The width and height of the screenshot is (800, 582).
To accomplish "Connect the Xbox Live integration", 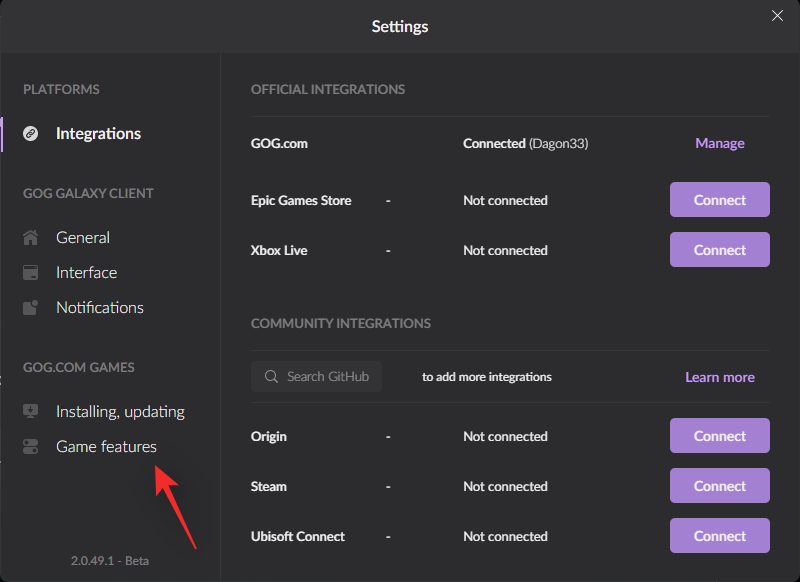I will tap(720, 250).
